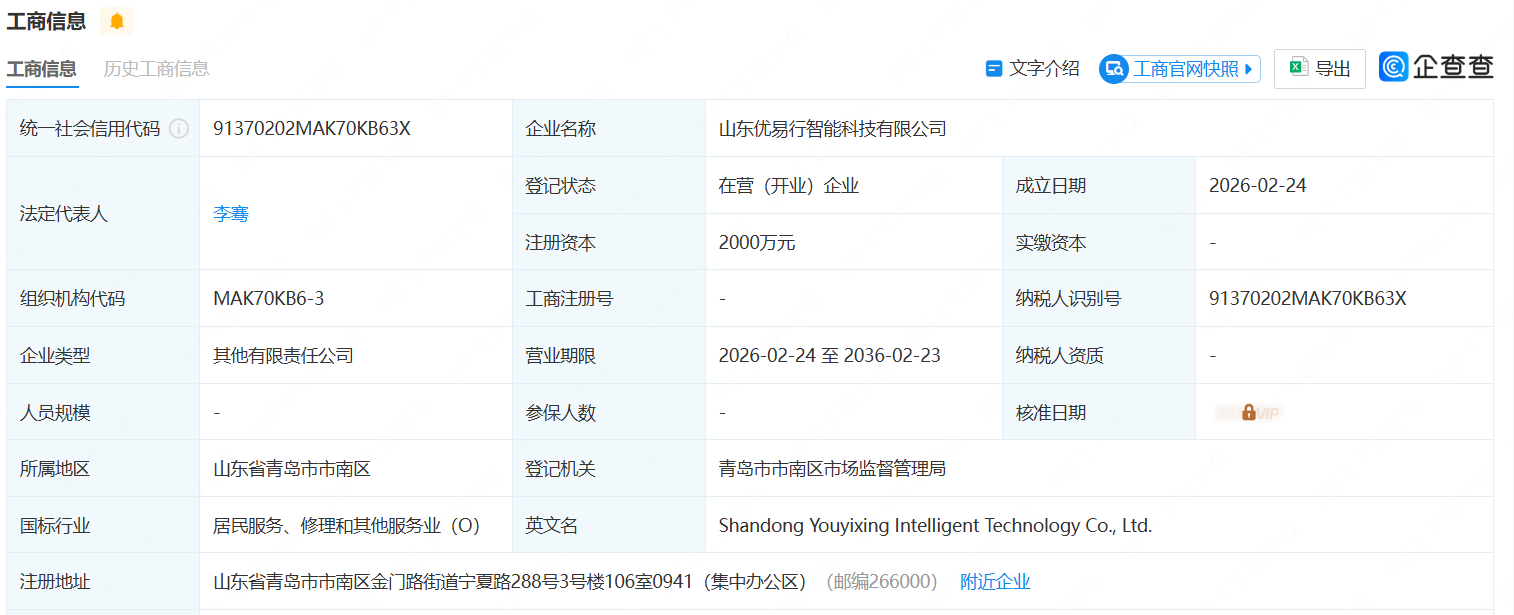
Task: Click info icon beside 统一社会信用代码
Action: point(179,129)
